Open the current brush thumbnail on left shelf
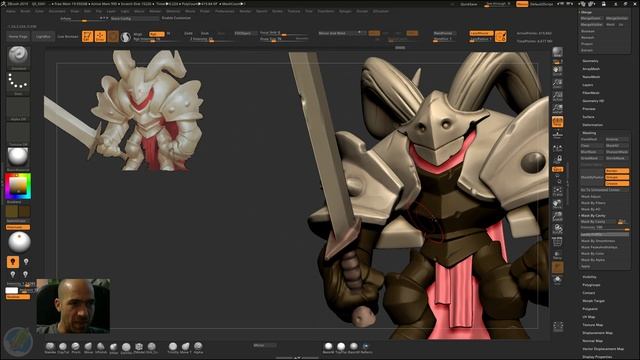Viewport: 640px width, 360px height. pos(18,56)
